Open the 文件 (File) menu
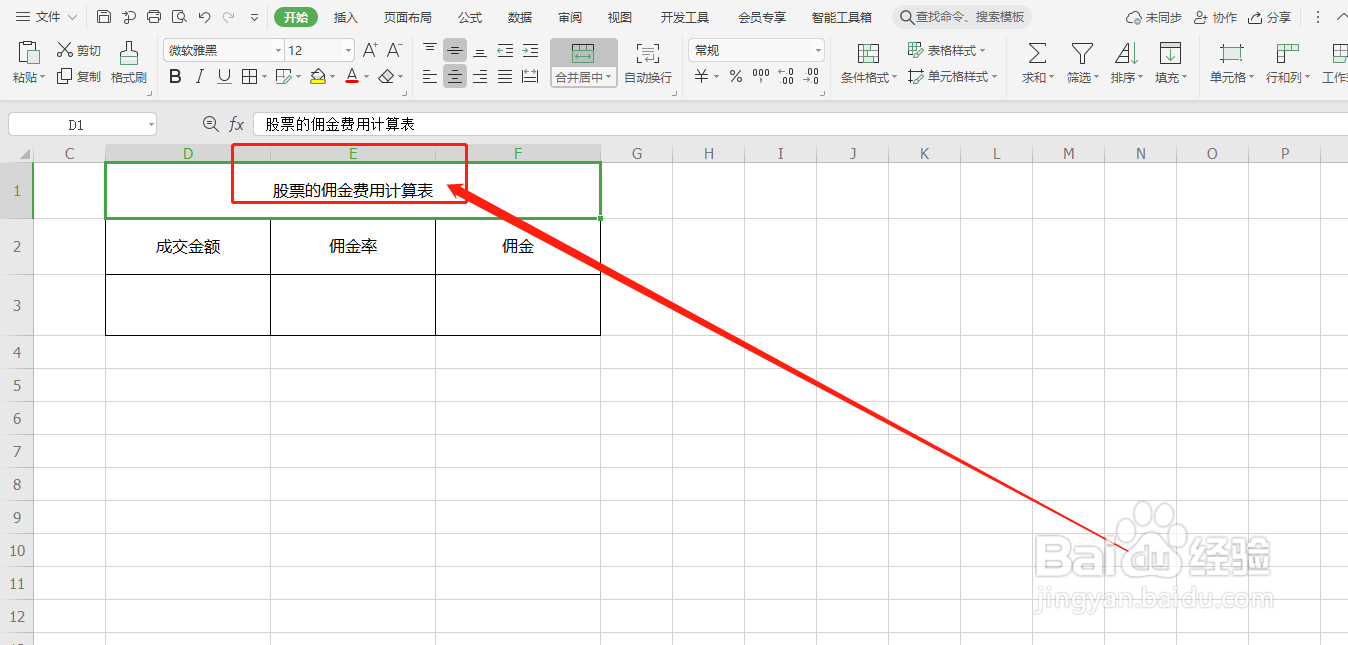The width and height of the screenshot is (1348, 645). [x=48, y=17]
